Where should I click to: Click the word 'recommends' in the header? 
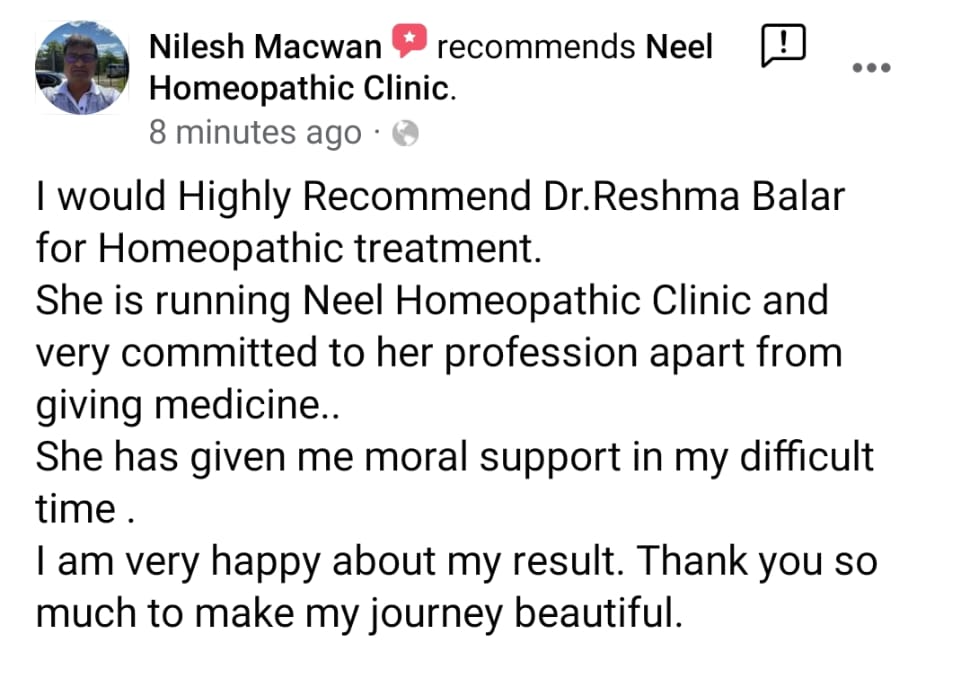tap(536, 47)
